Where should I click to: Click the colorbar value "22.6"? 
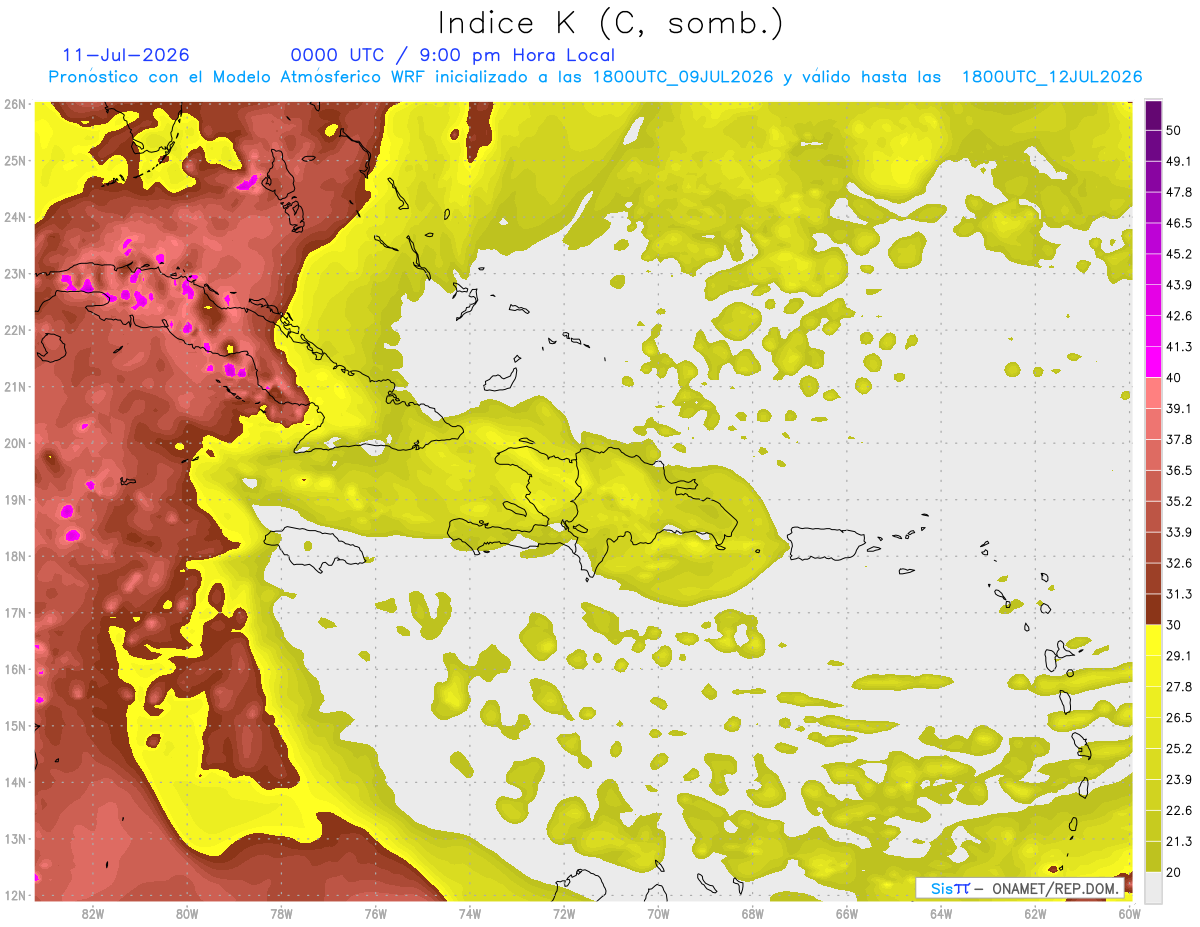click(x=1179, y=810)
